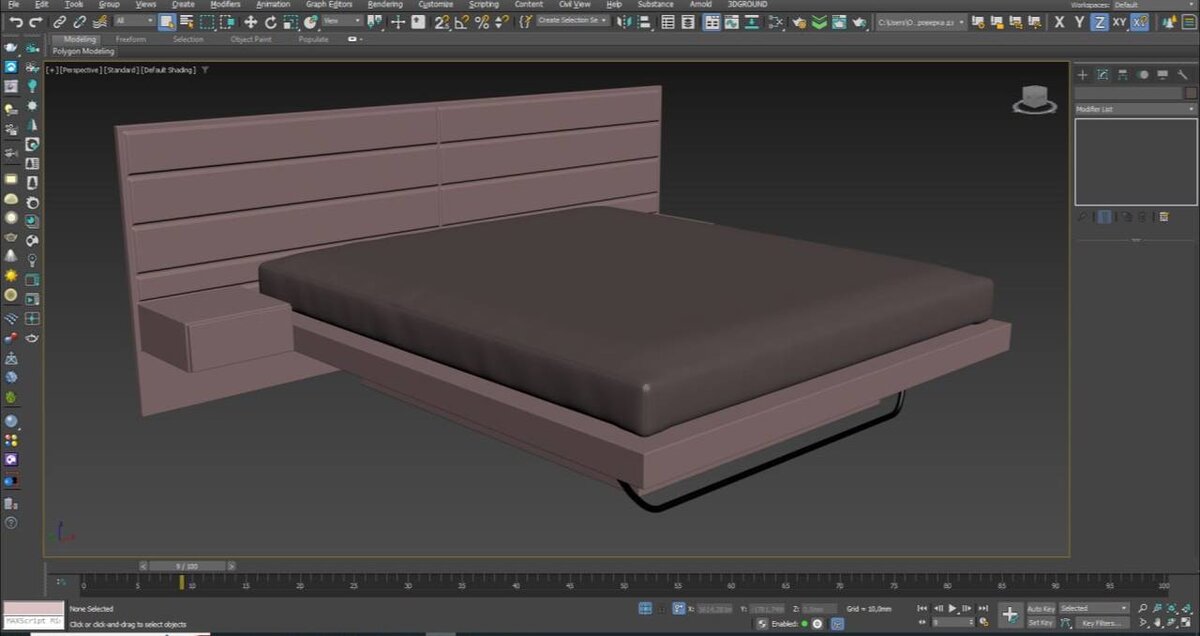This screenshot has width=1200, height=636.
Task: Click the time slider at frame 9/100
Action: 187,567
